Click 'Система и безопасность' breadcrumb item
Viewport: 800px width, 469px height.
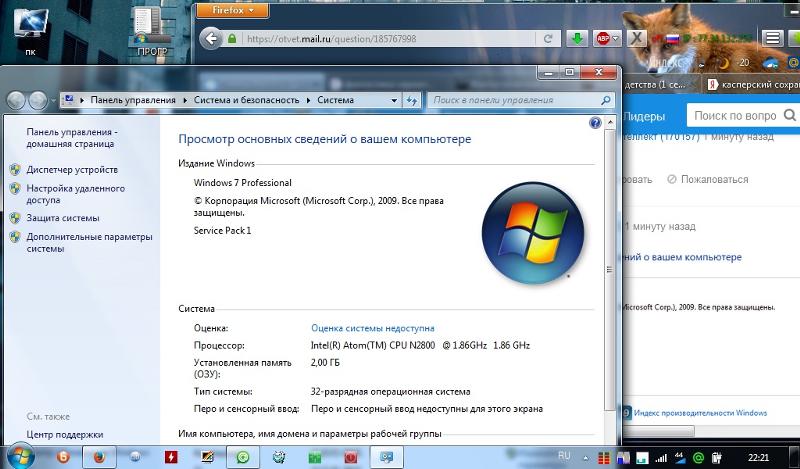pos(246,100)
